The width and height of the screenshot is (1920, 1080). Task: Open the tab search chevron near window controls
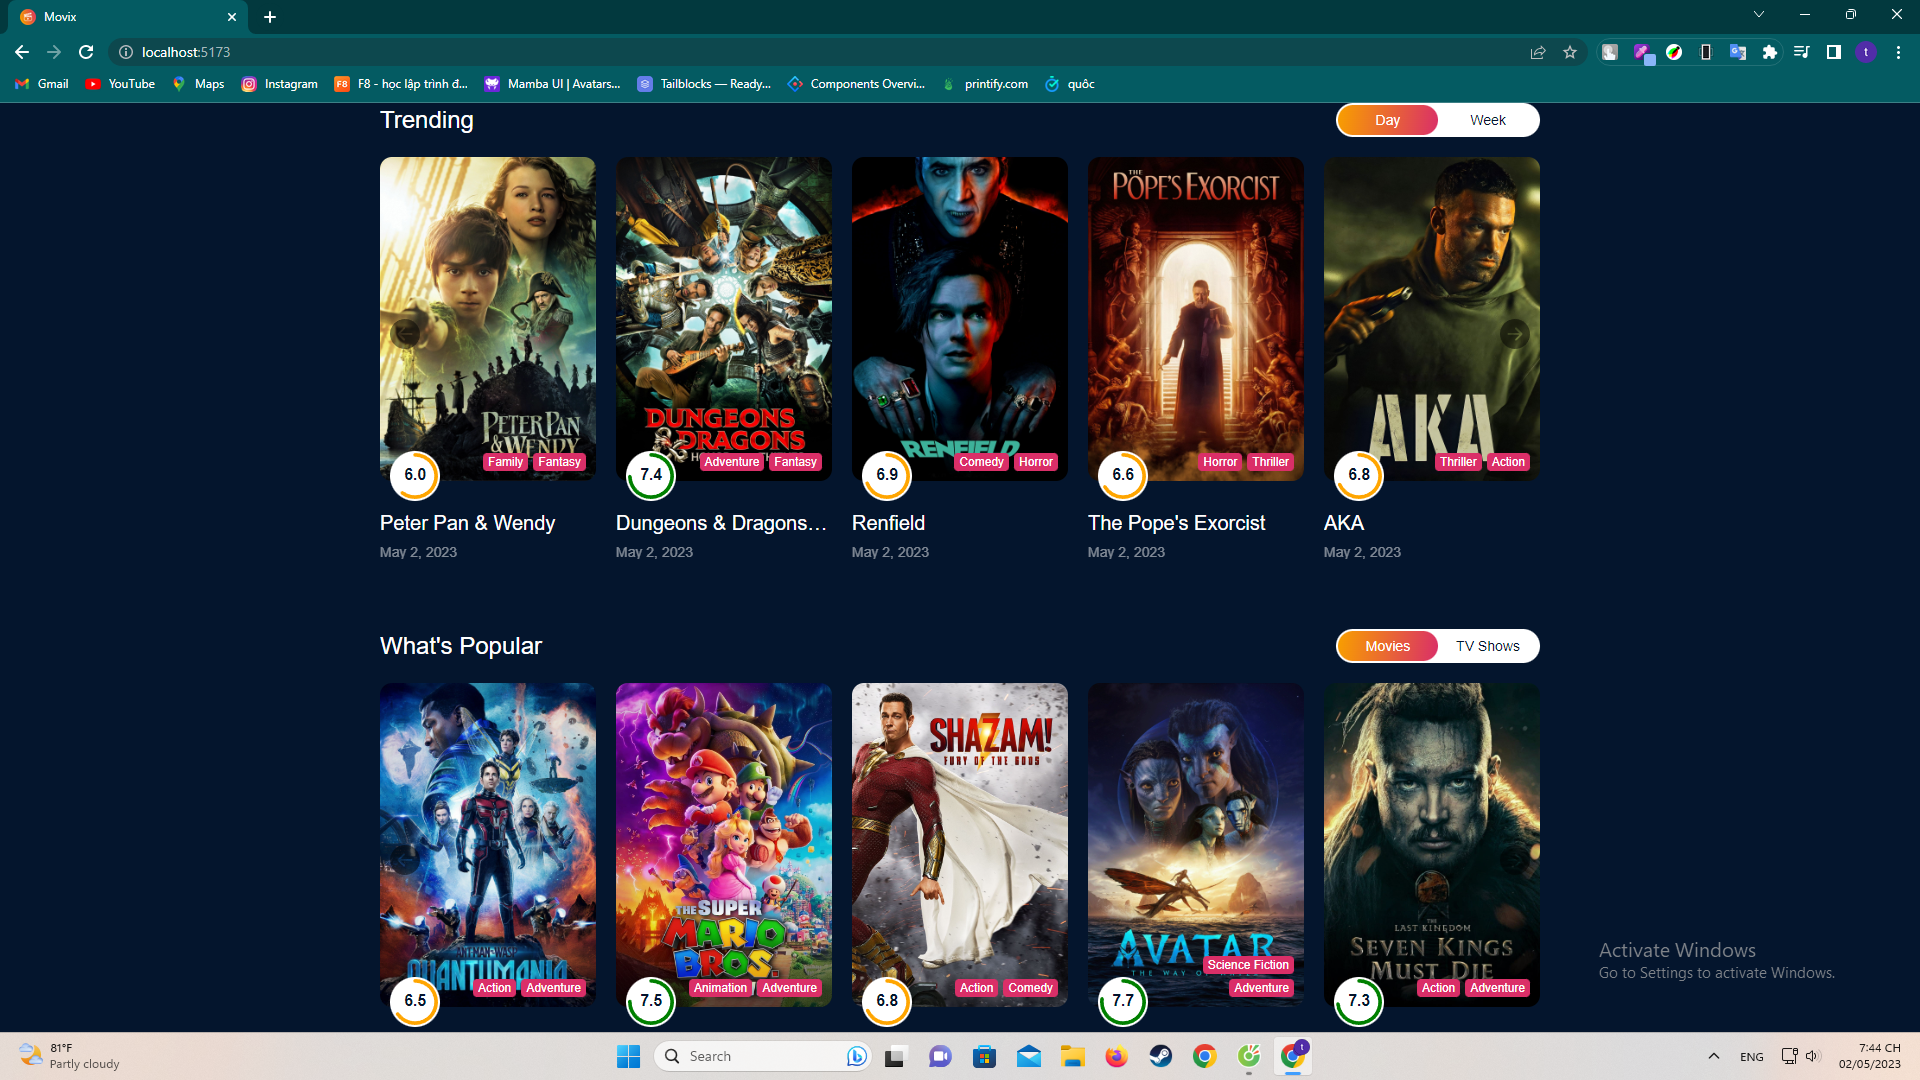coord(1758,14)
